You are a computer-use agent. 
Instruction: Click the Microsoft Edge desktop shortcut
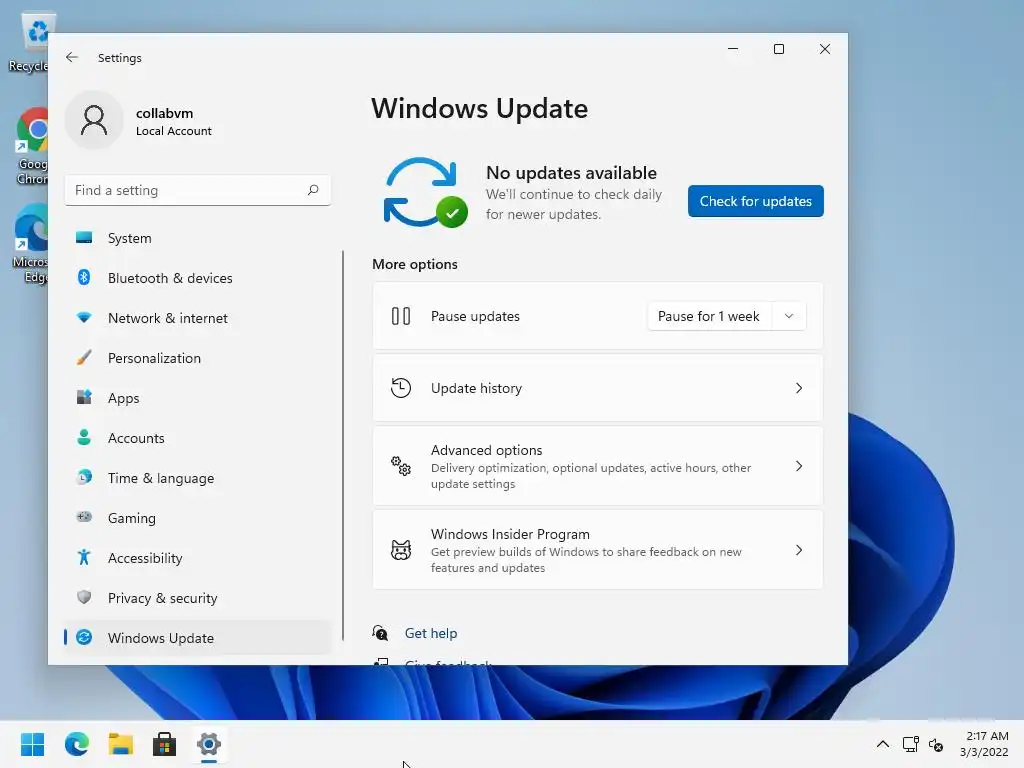(30, 243)
